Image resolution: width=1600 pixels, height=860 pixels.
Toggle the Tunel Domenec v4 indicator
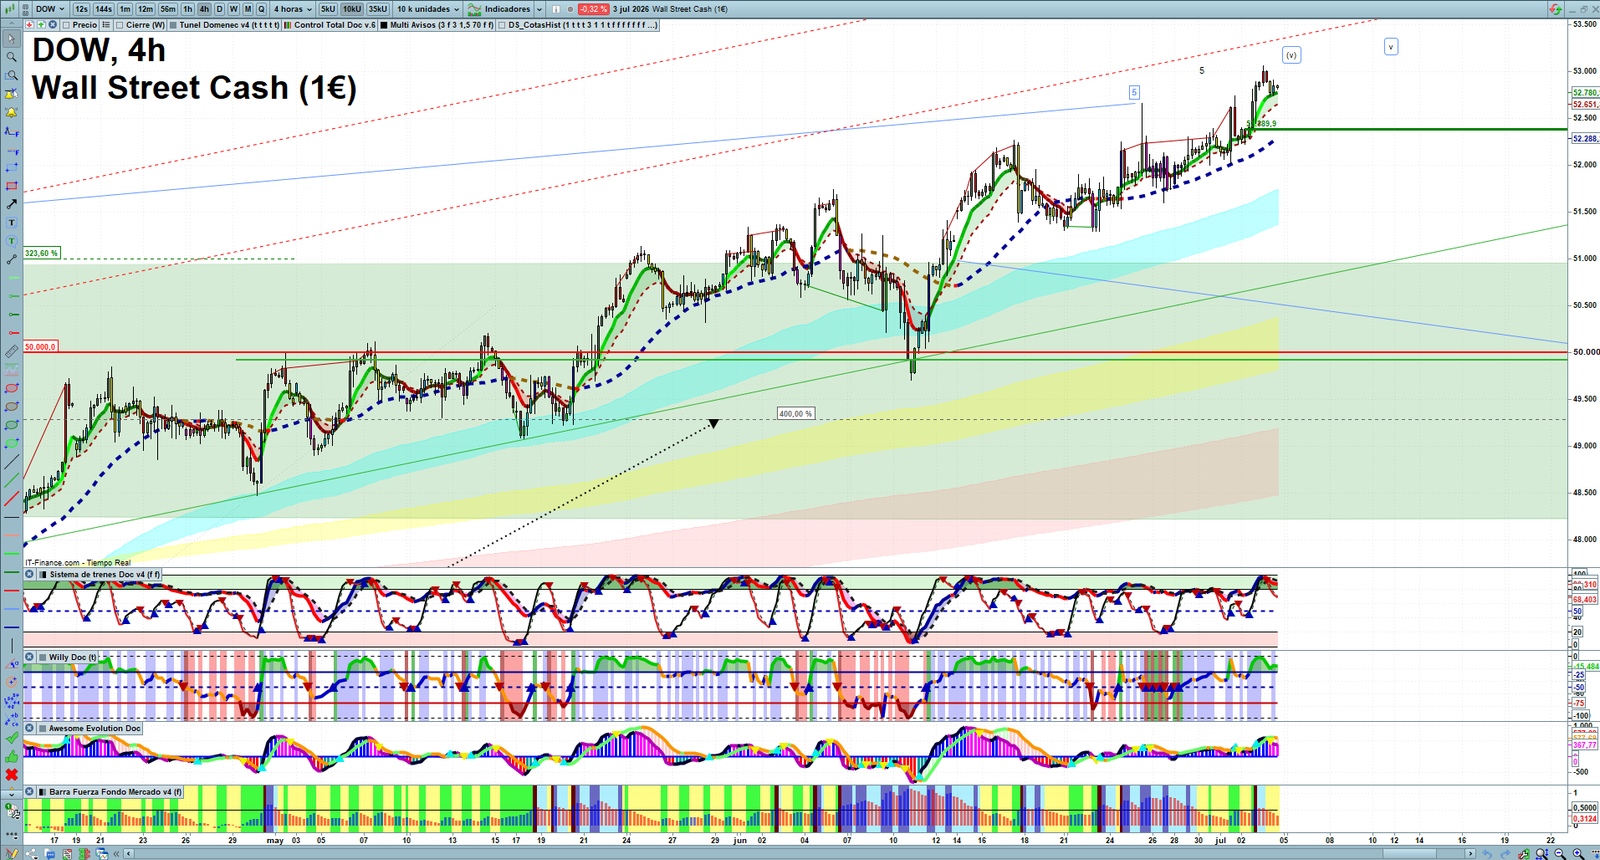coord(173,25)
